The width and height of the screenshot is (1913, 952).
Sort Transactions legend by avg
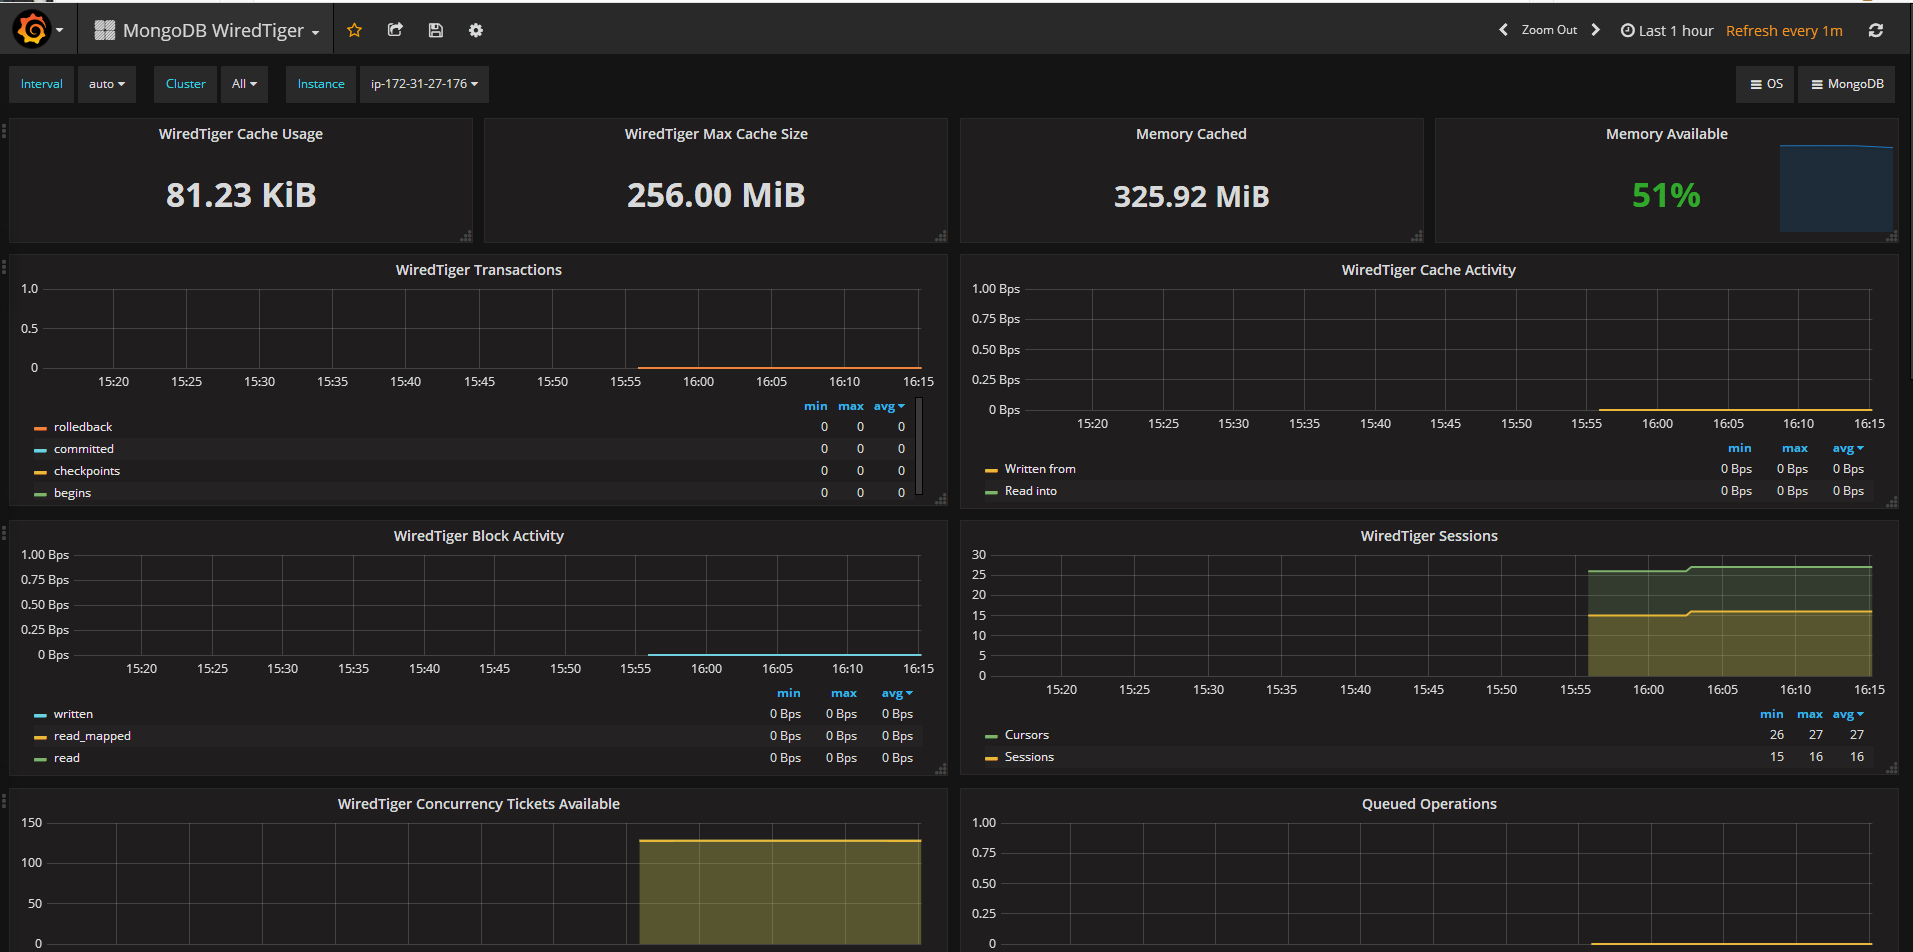pyautogui.click(x=889, y=406)
